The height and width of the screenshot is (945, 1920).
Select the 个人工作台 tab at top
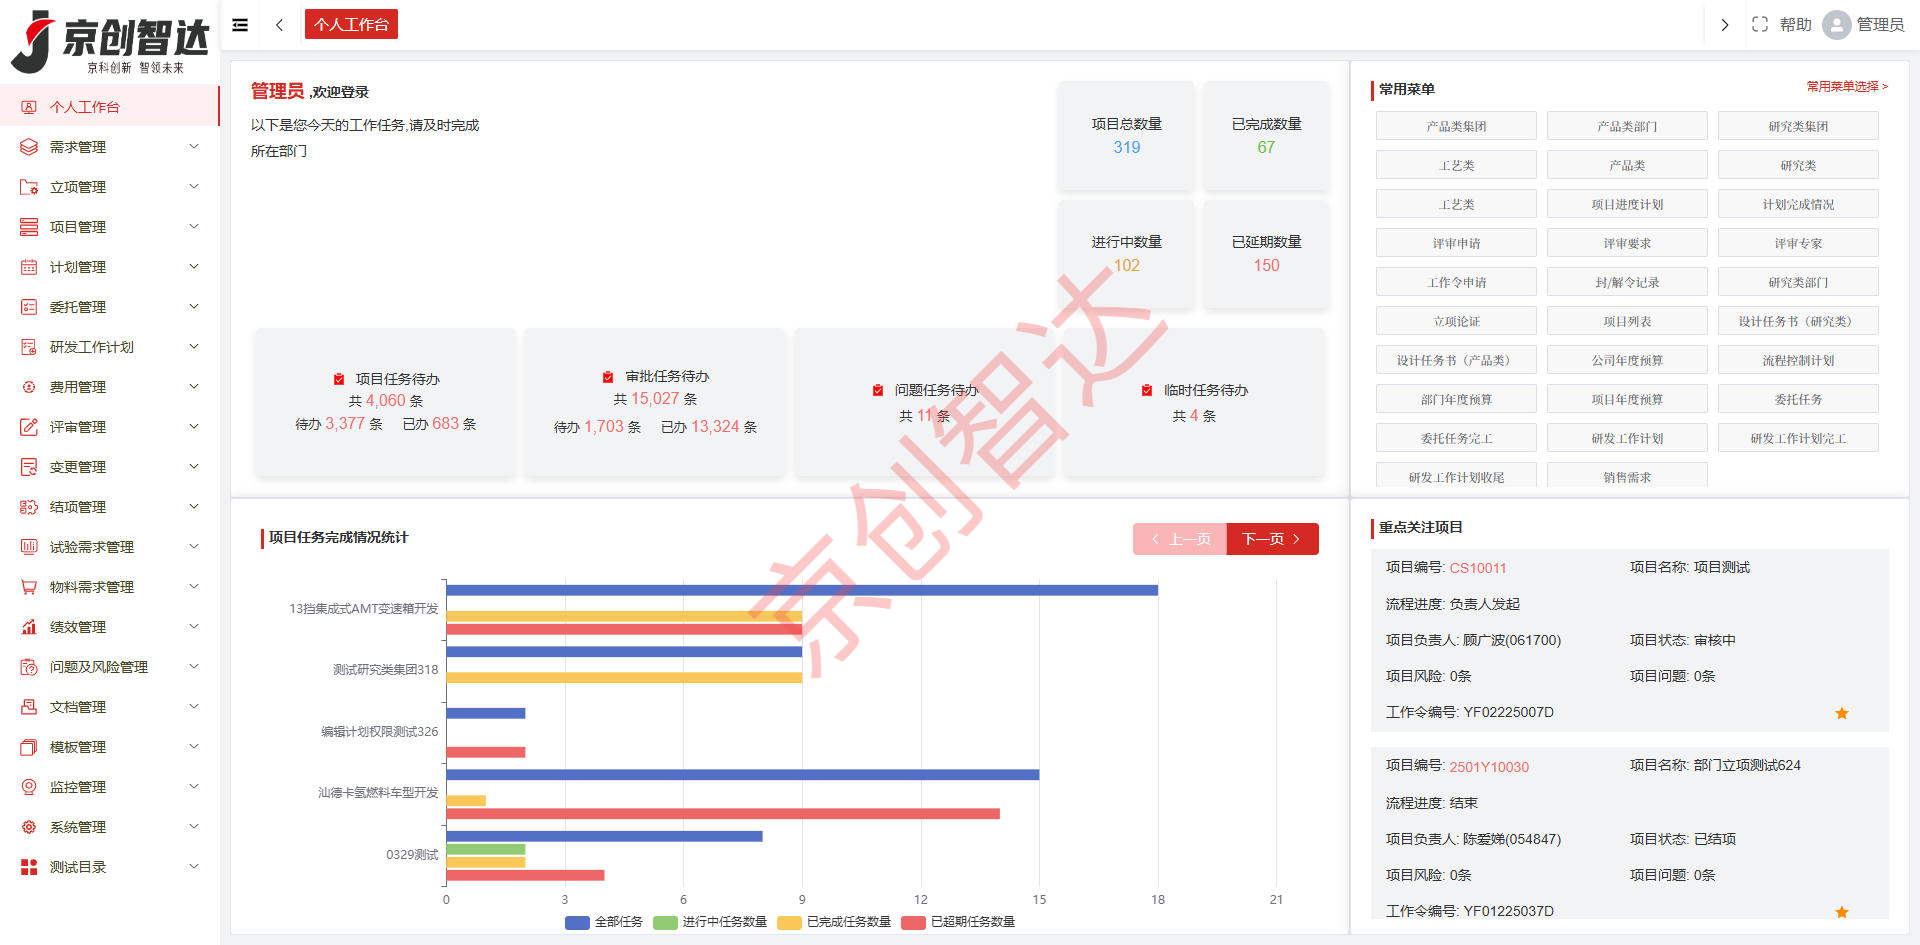point(351,25)
